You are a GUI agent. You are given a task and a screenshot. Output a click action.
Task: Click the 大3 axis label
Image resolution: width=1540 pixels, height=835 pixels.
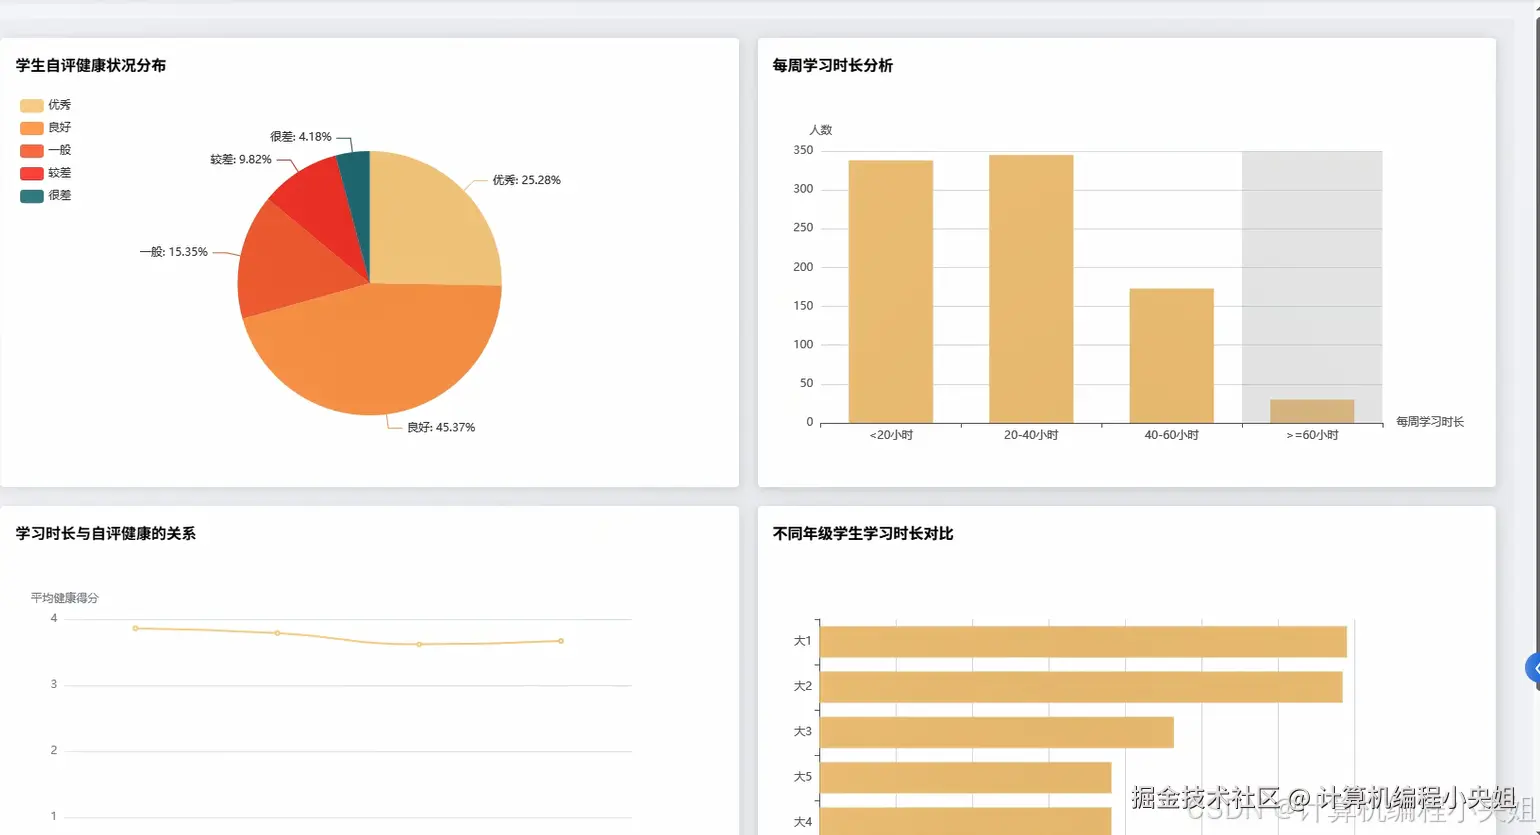pyautogui.click(x=802, y=731)
